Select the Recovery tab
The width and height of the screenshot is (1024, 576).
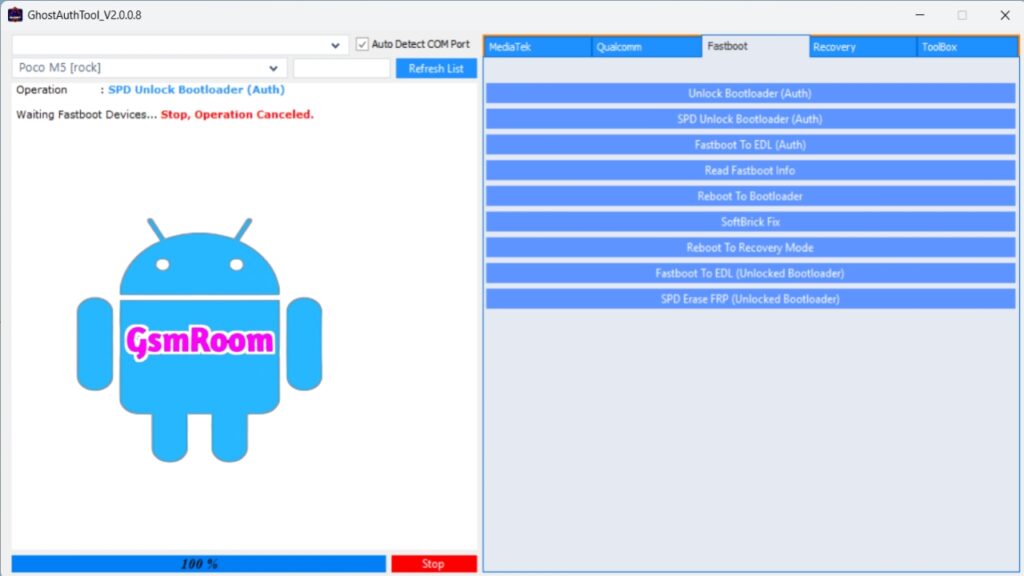[862, 47]
